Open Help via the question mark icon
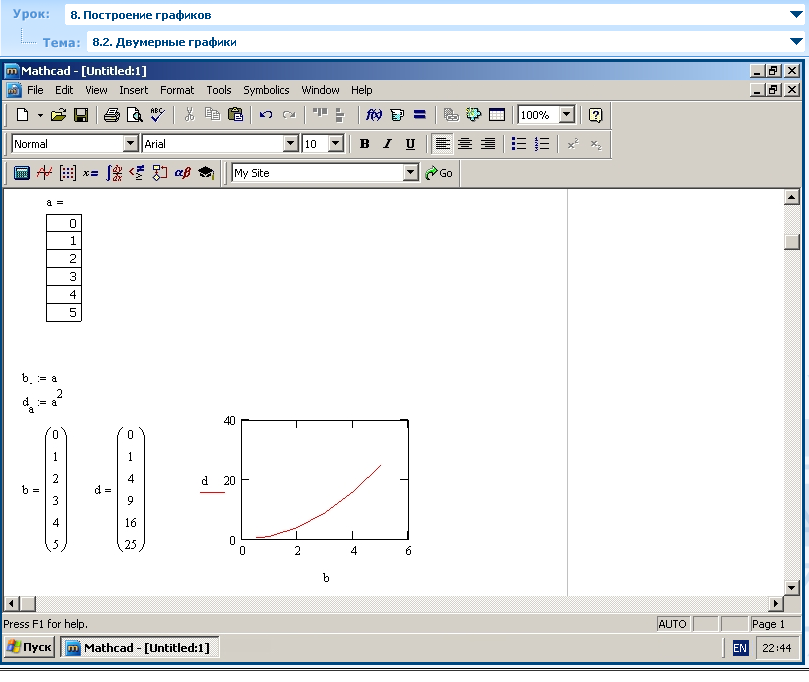This screenshot has height=682, width=809. 595,115
